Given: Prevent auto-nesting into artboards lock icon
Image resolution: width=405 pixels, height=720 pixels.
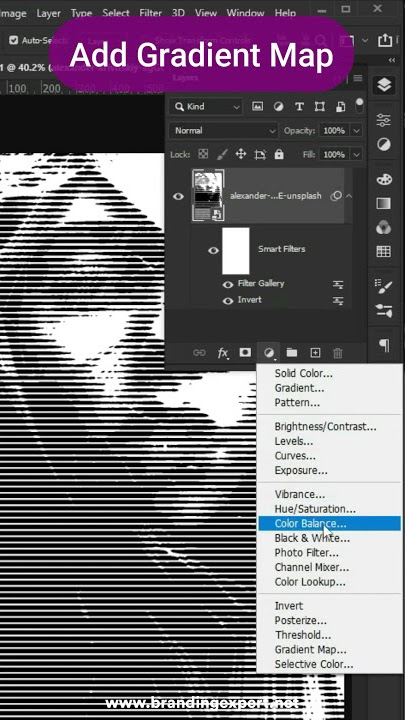Looking at the screenshot, I should coord(260,154).
